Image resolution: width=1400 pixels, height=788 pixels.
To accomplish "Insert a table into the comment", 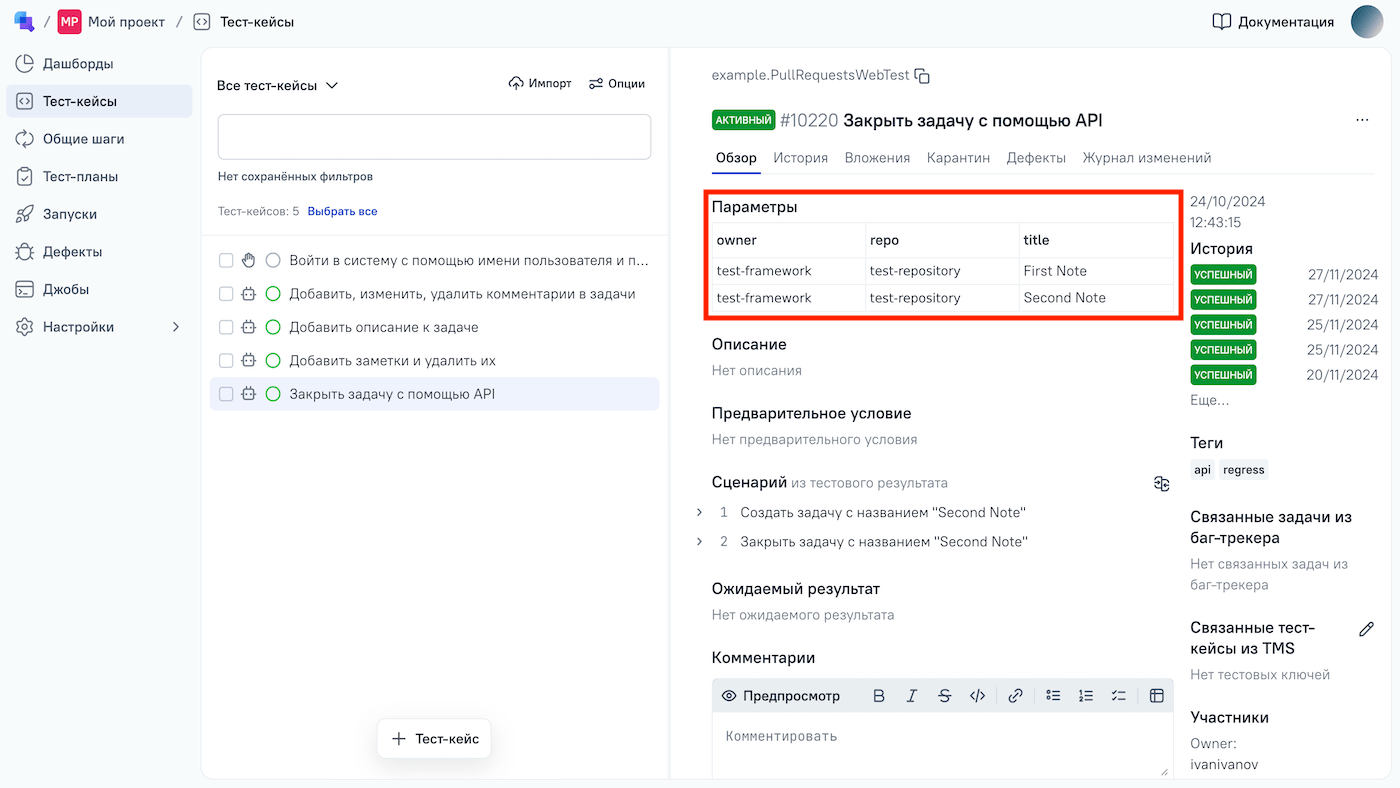I will pyautogui.click(x=1157, y=696).
